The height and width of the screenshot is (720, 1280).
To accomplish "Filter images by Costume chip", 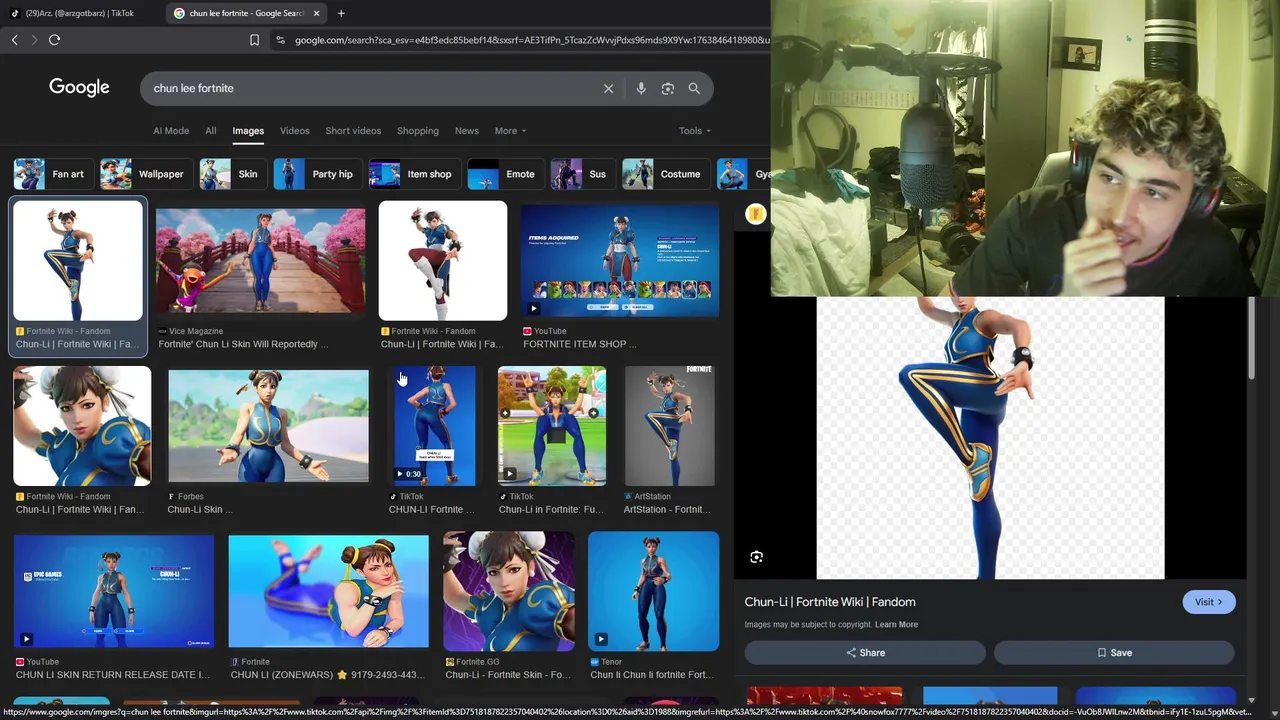I will point(665,174).
